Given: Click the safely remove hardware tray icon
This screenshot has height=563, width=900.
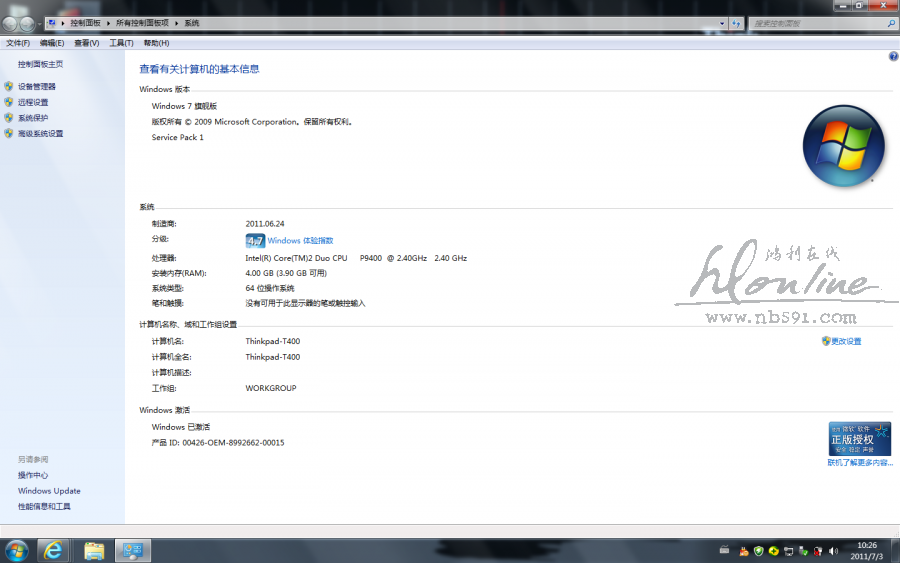Looking at the screenshot, I should (x=804, y=551).
